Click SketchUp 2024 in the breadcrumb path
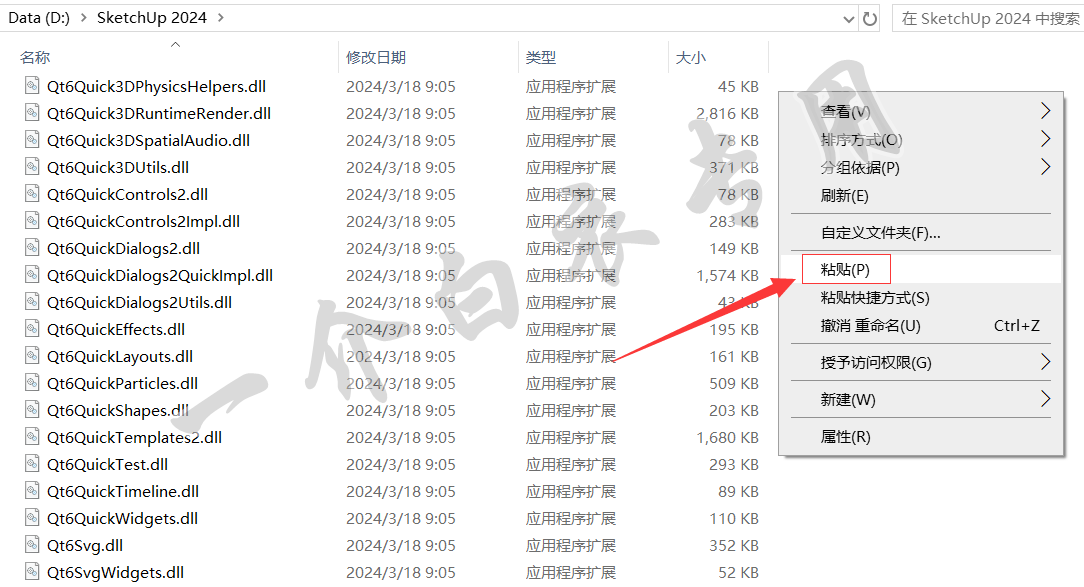The height and width of the screenshot is (587, 1084). [x=151, y=18]
